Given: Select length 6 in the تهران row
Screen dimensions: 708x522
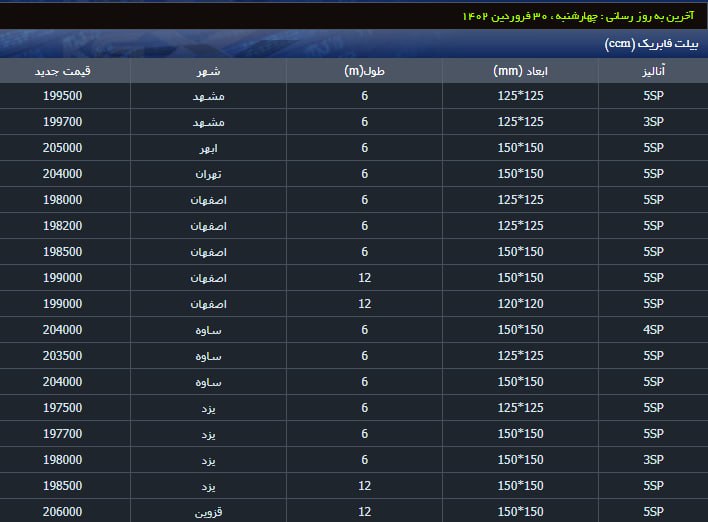Looking at the screenshot, I should 364,174.
